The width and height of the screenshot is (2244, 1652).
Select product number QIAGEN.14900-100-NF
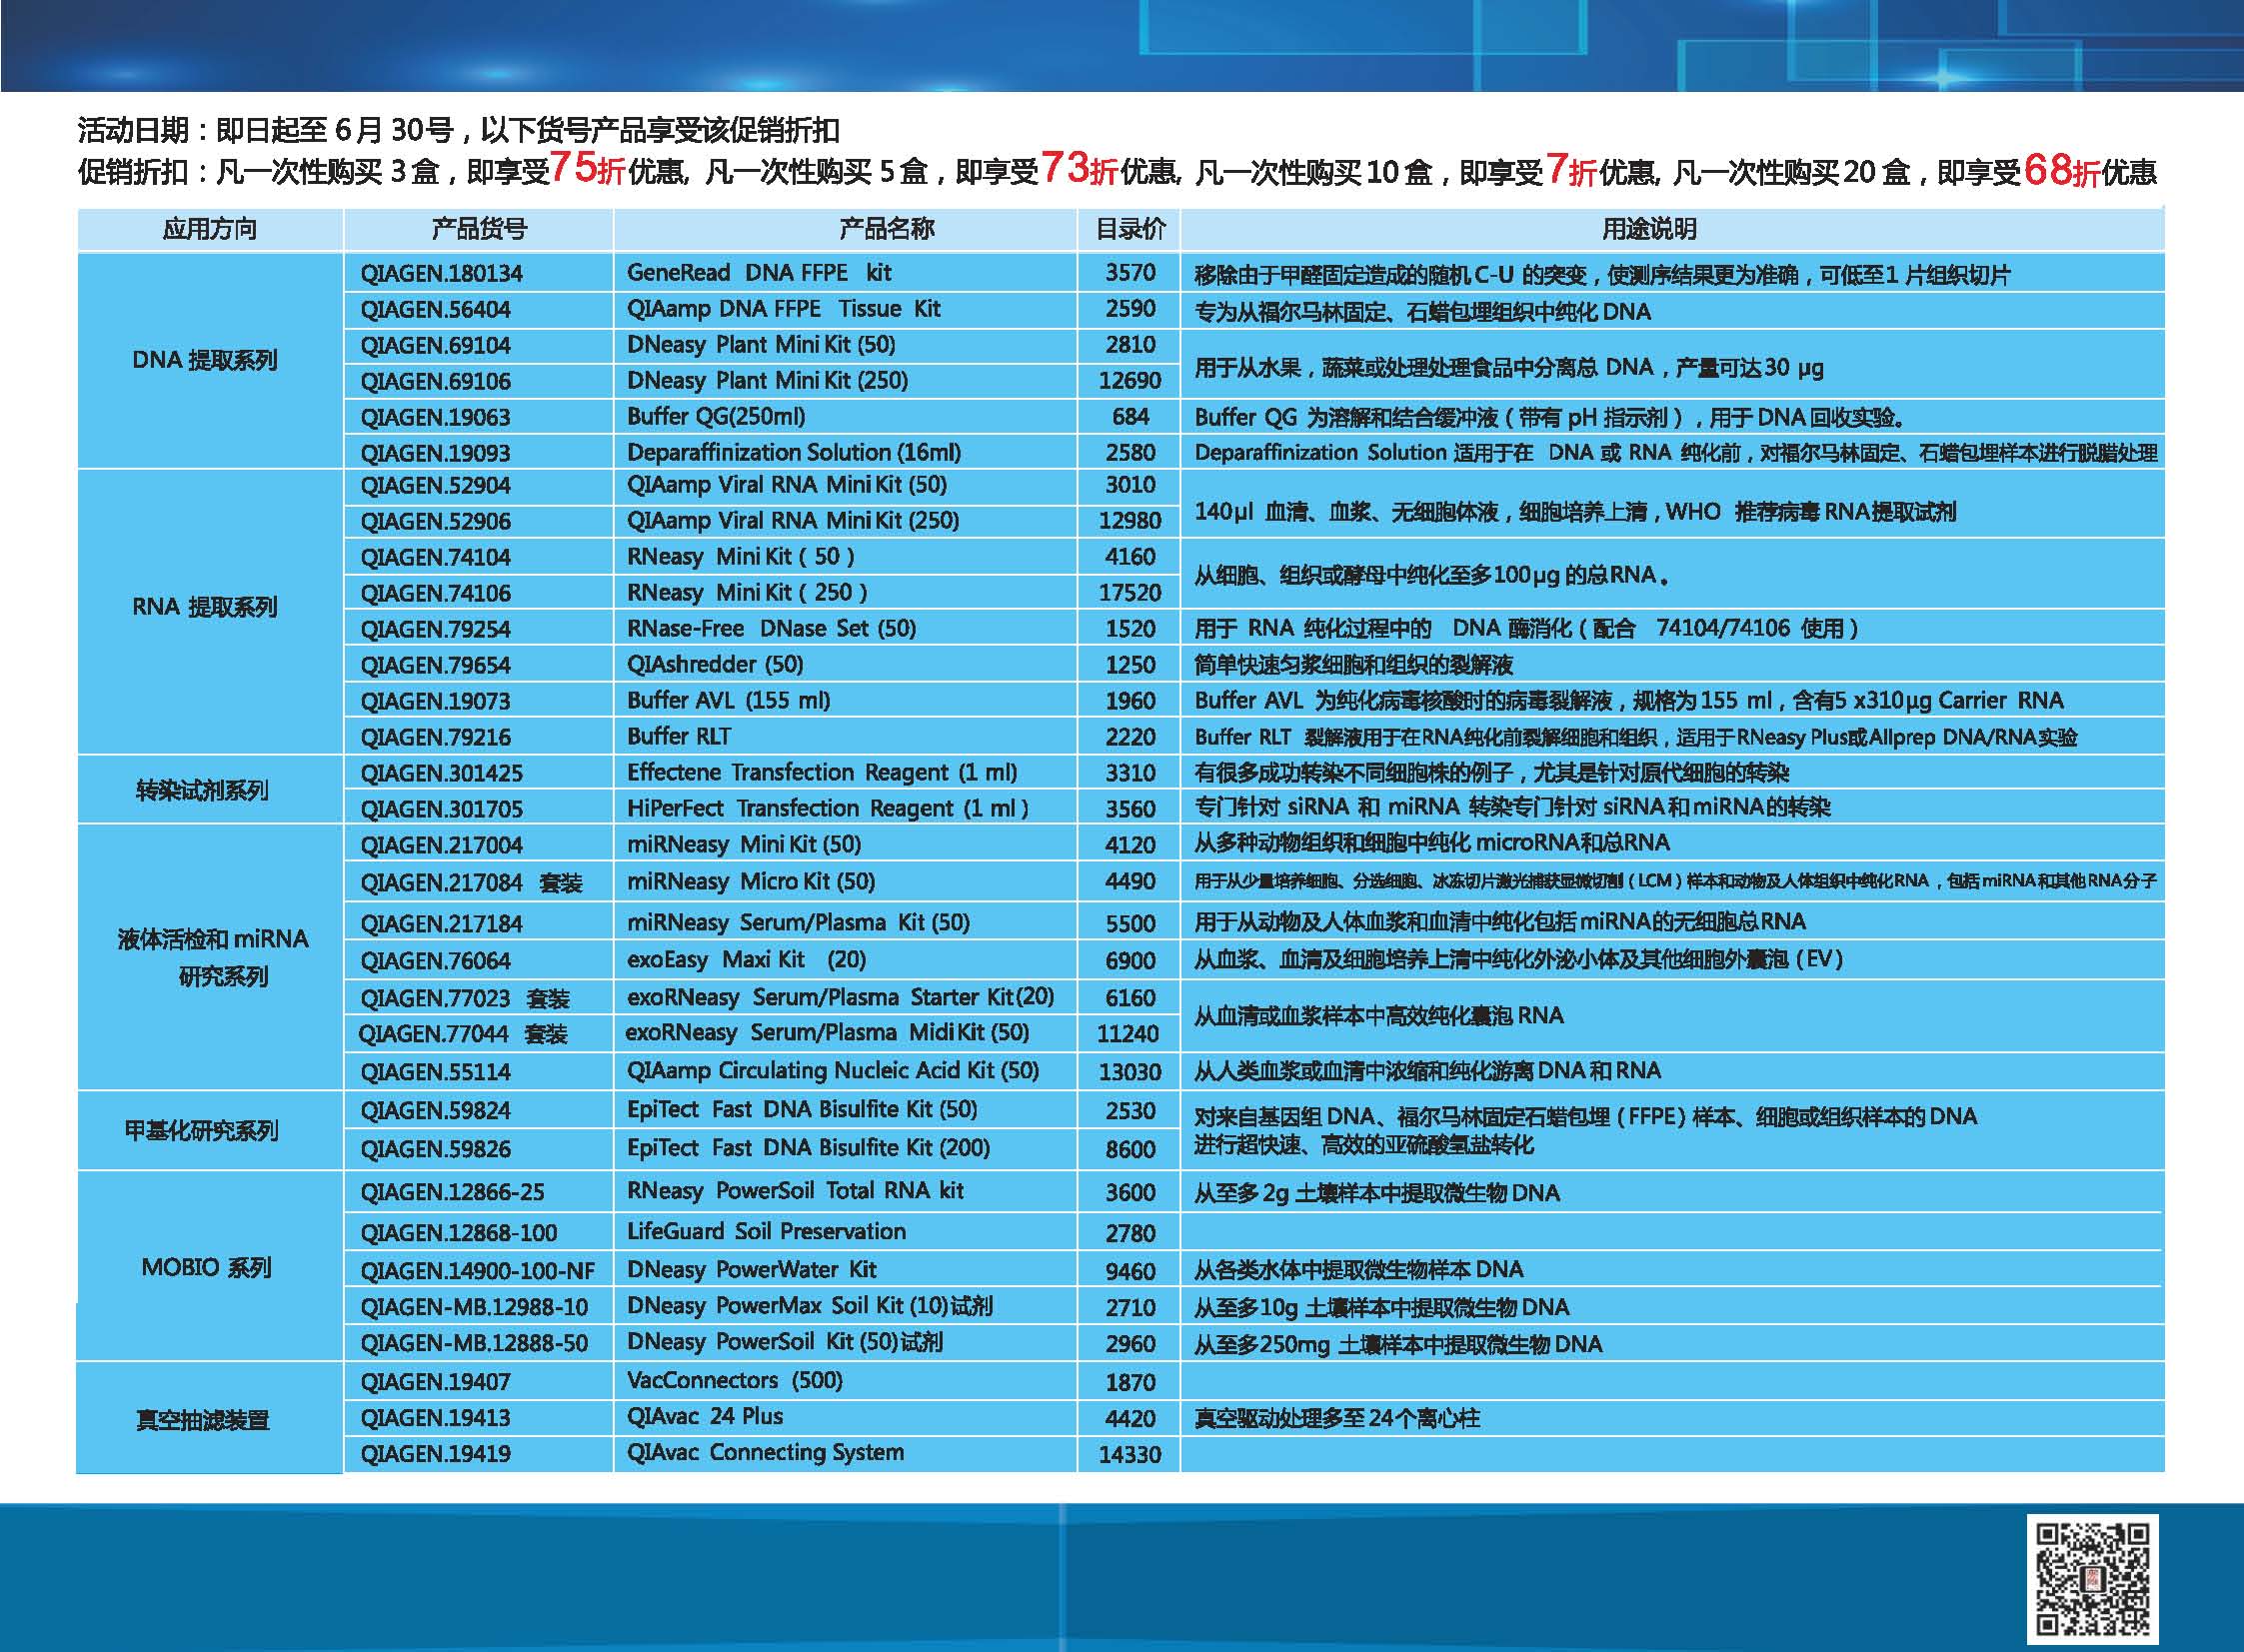[x=478, y=1271]
